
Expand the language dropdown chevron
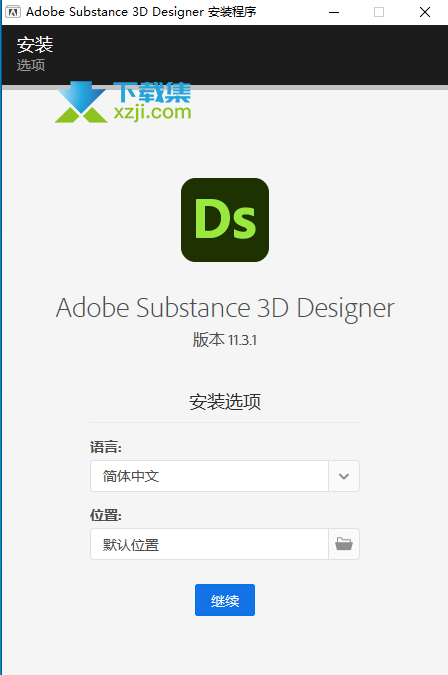click(x=344, y=476)
